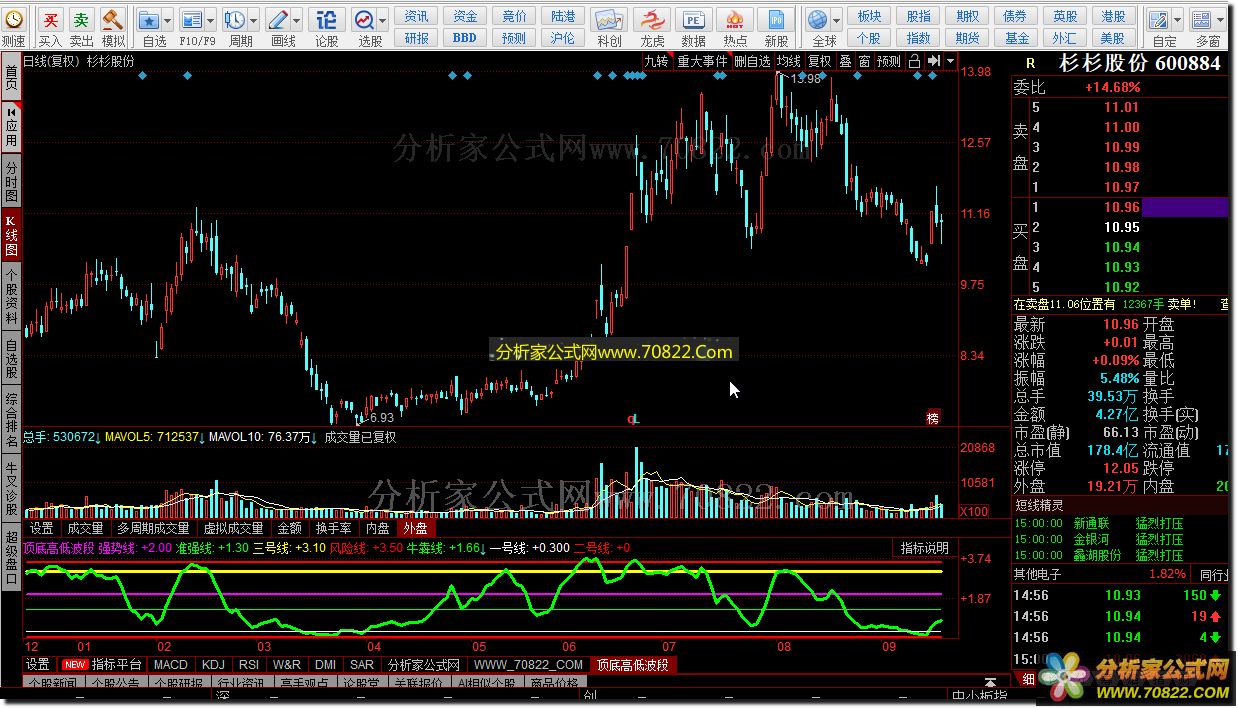Expand the 多窗 dropdown arrow
This screenshot has height=708, width=1238.
coord(1219,20)
